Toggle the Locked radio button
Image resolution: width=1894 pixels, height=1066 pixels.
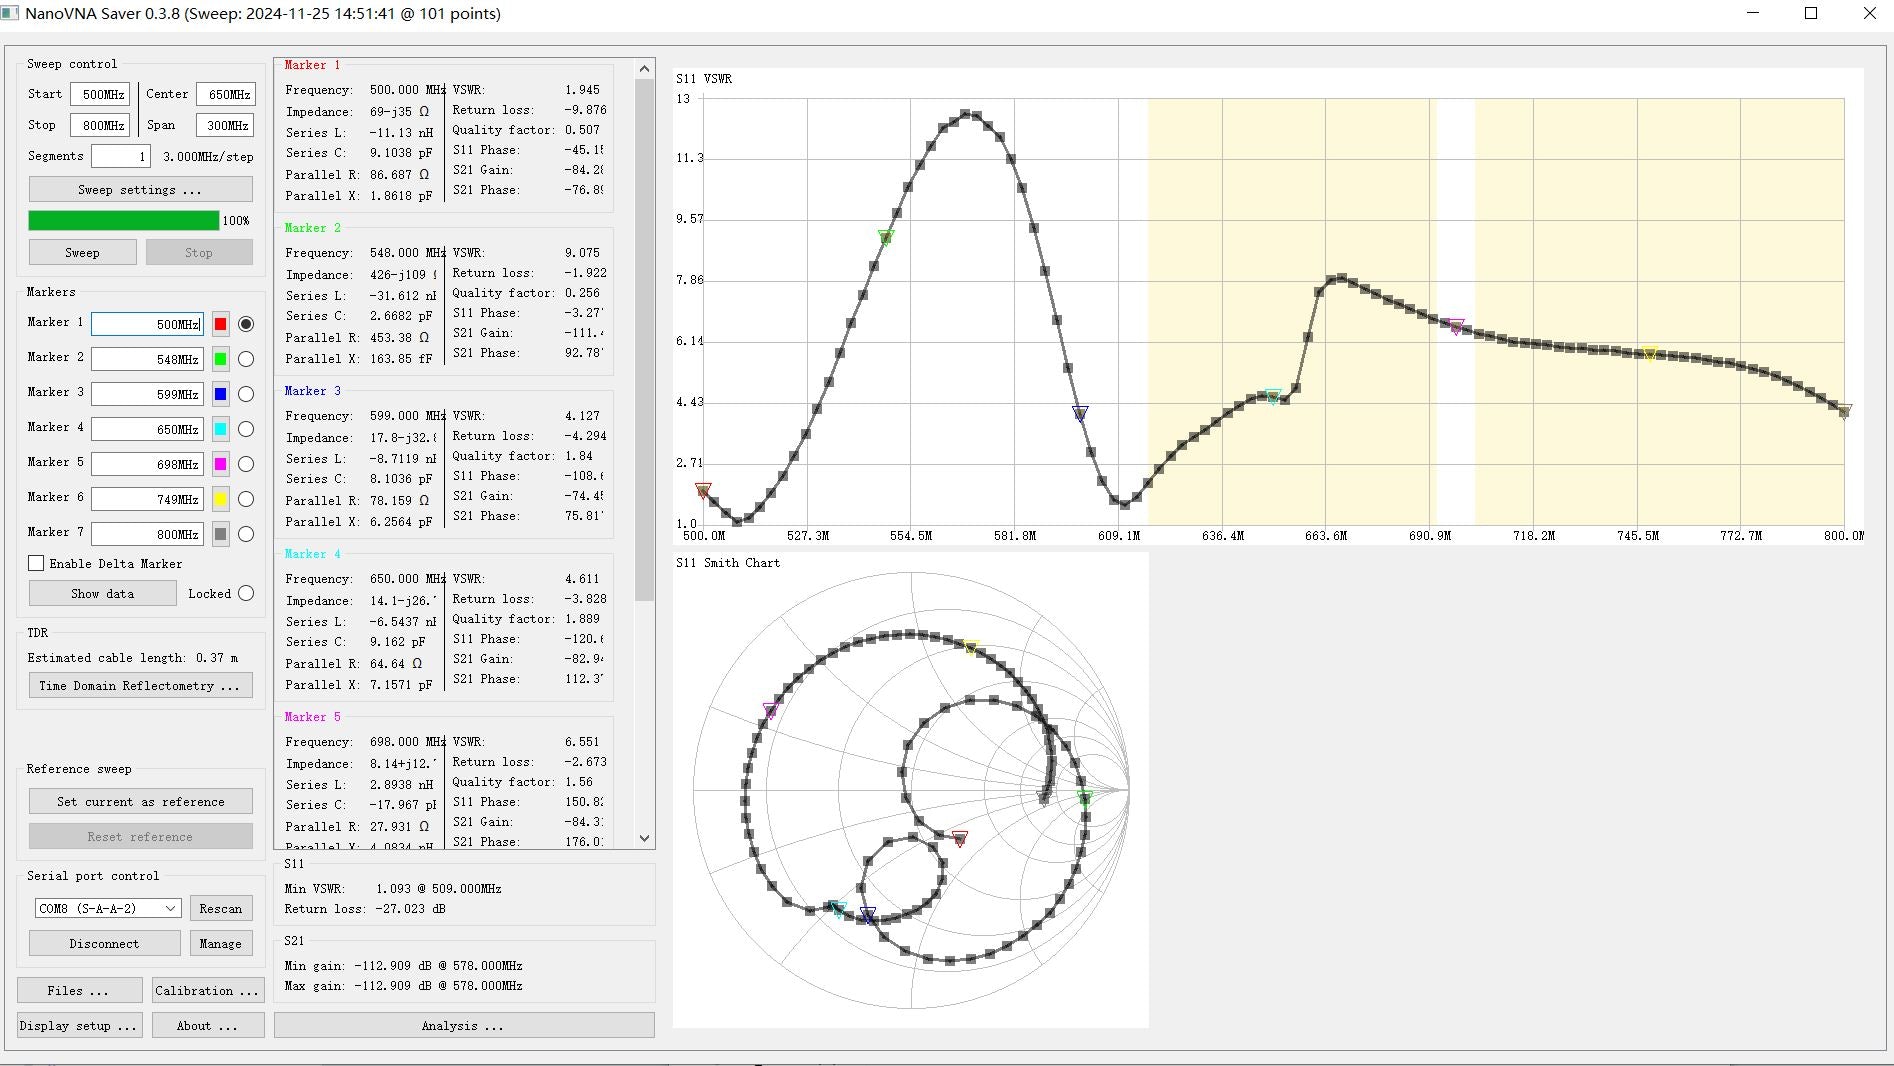point(246,593)
